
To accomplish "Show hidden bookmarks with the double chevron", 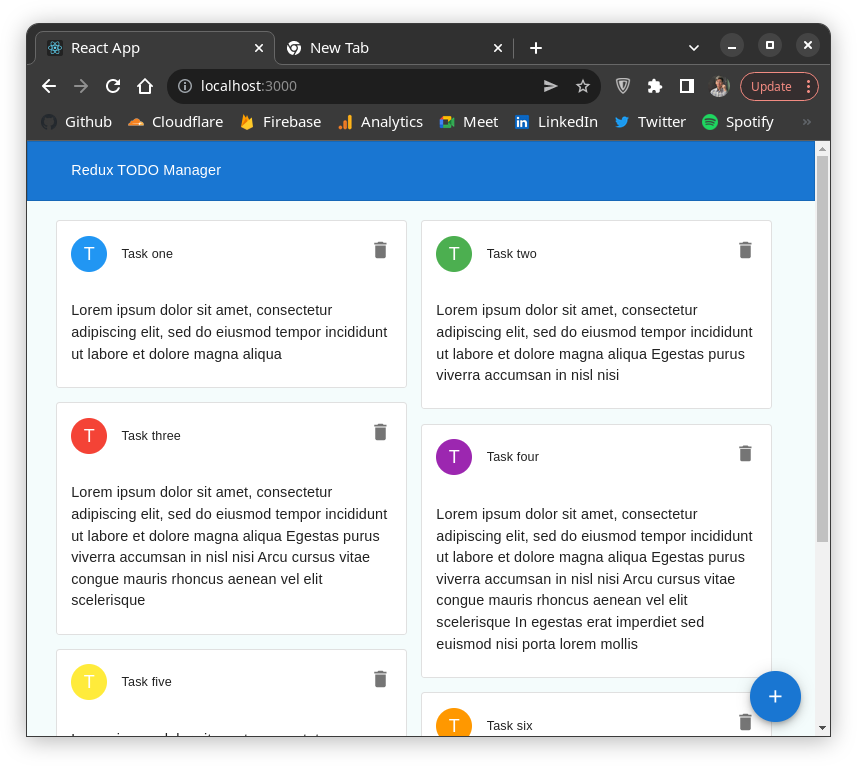I will (807, 122).
